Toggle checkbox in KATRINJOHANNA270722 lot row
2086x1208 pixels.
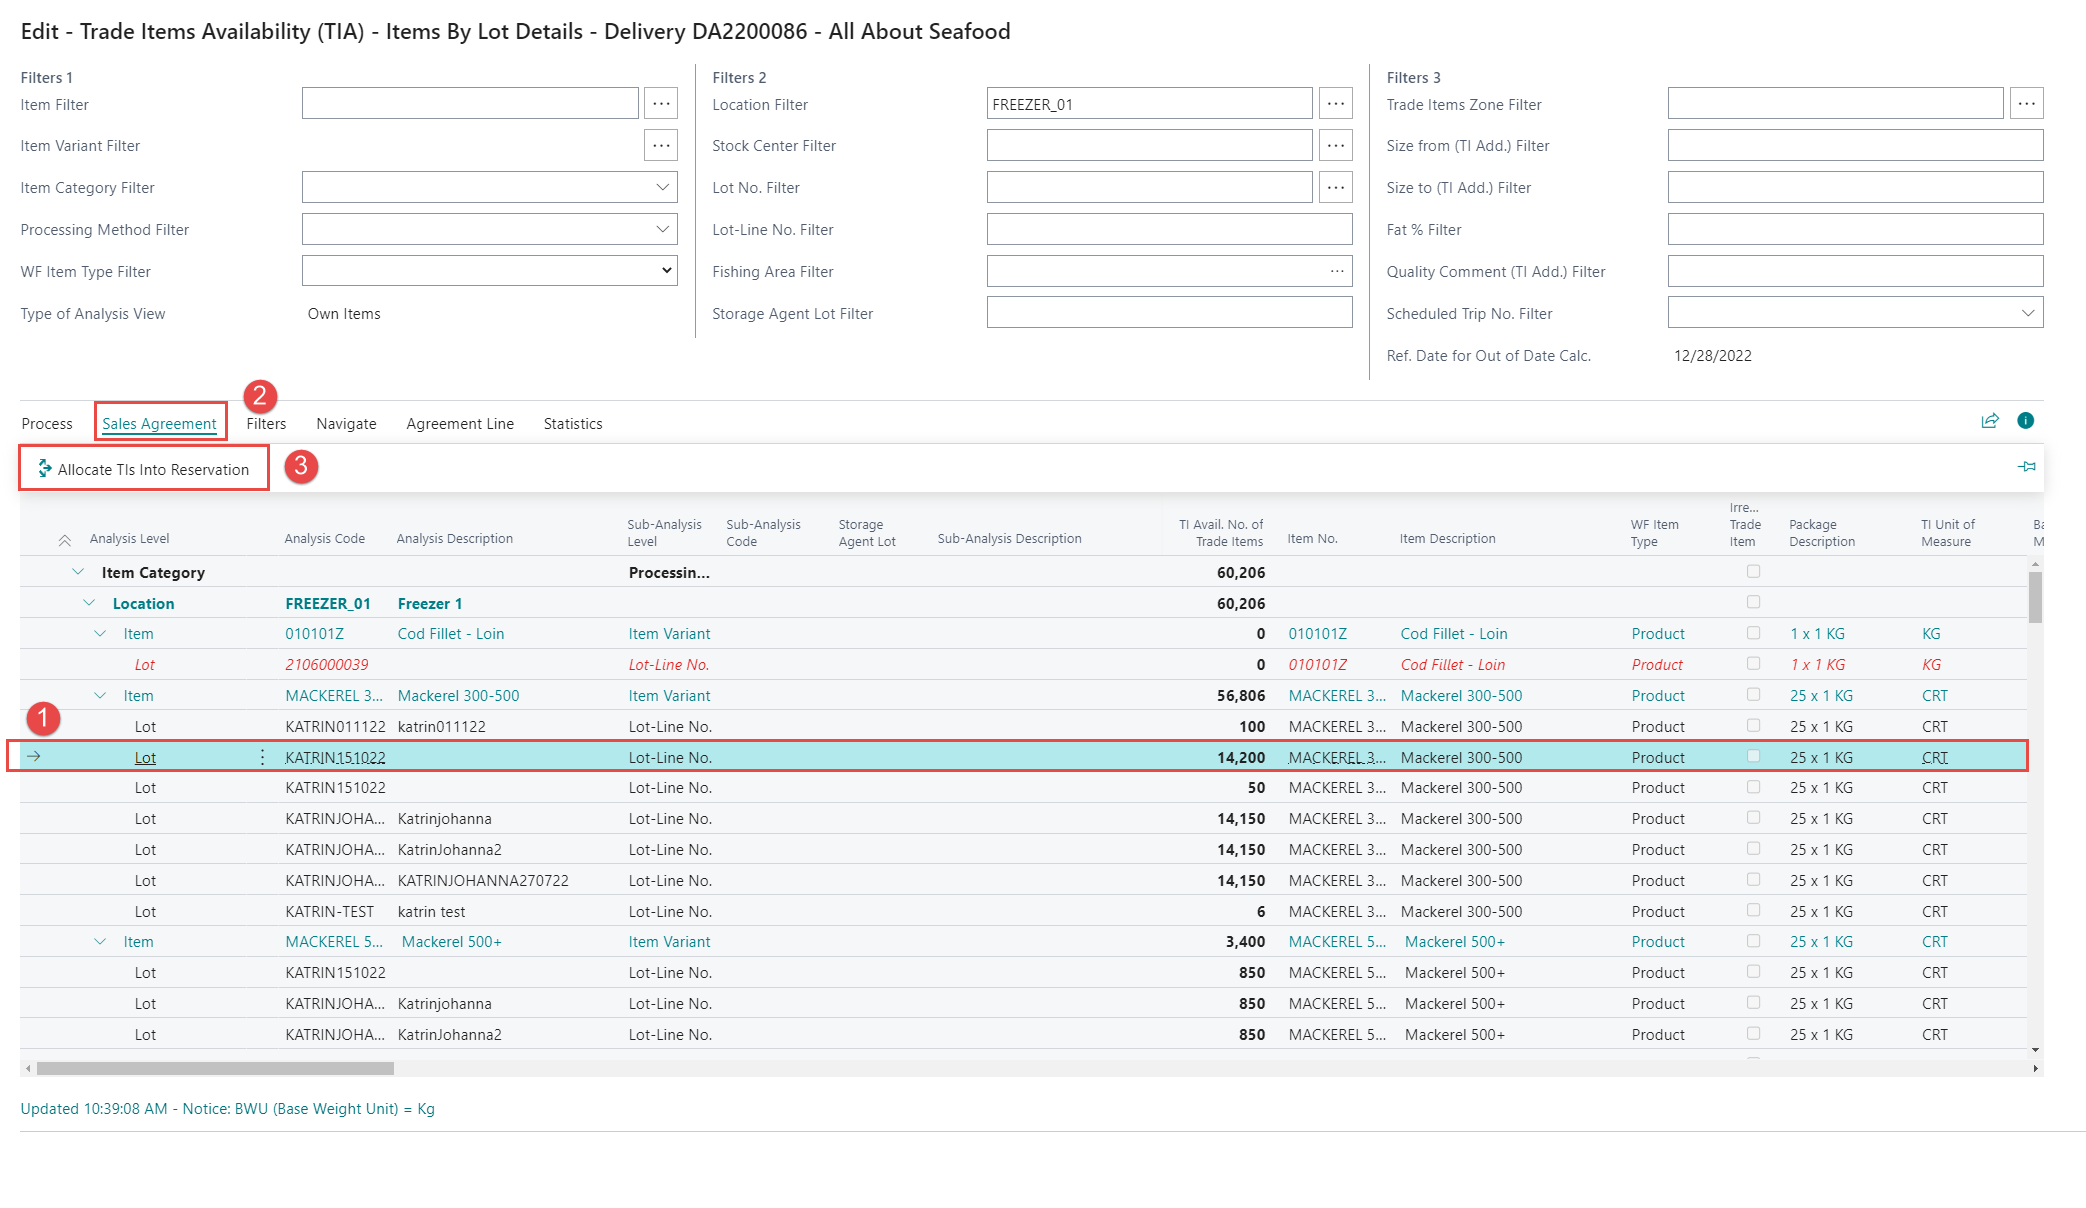click(1753, 879)
